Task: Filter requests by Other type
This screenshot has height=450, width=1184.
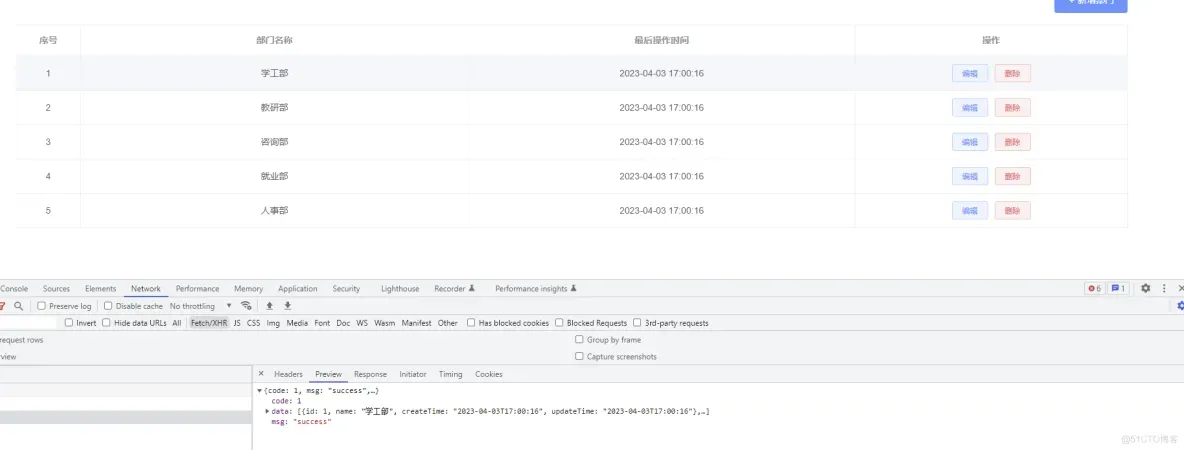Action: tap(448, 322)
